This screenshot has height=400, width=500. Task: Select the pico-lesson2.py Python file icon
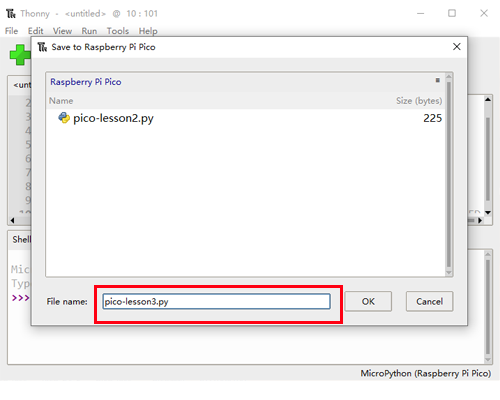tap(64, 118)
